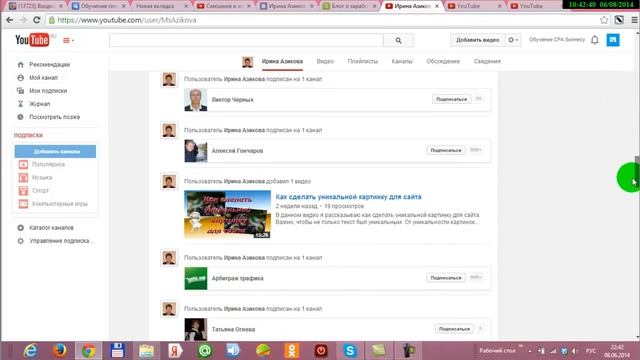
Task: Open the guide menu next to the logo
Action: pyautogui.click(x=68, y=40)
